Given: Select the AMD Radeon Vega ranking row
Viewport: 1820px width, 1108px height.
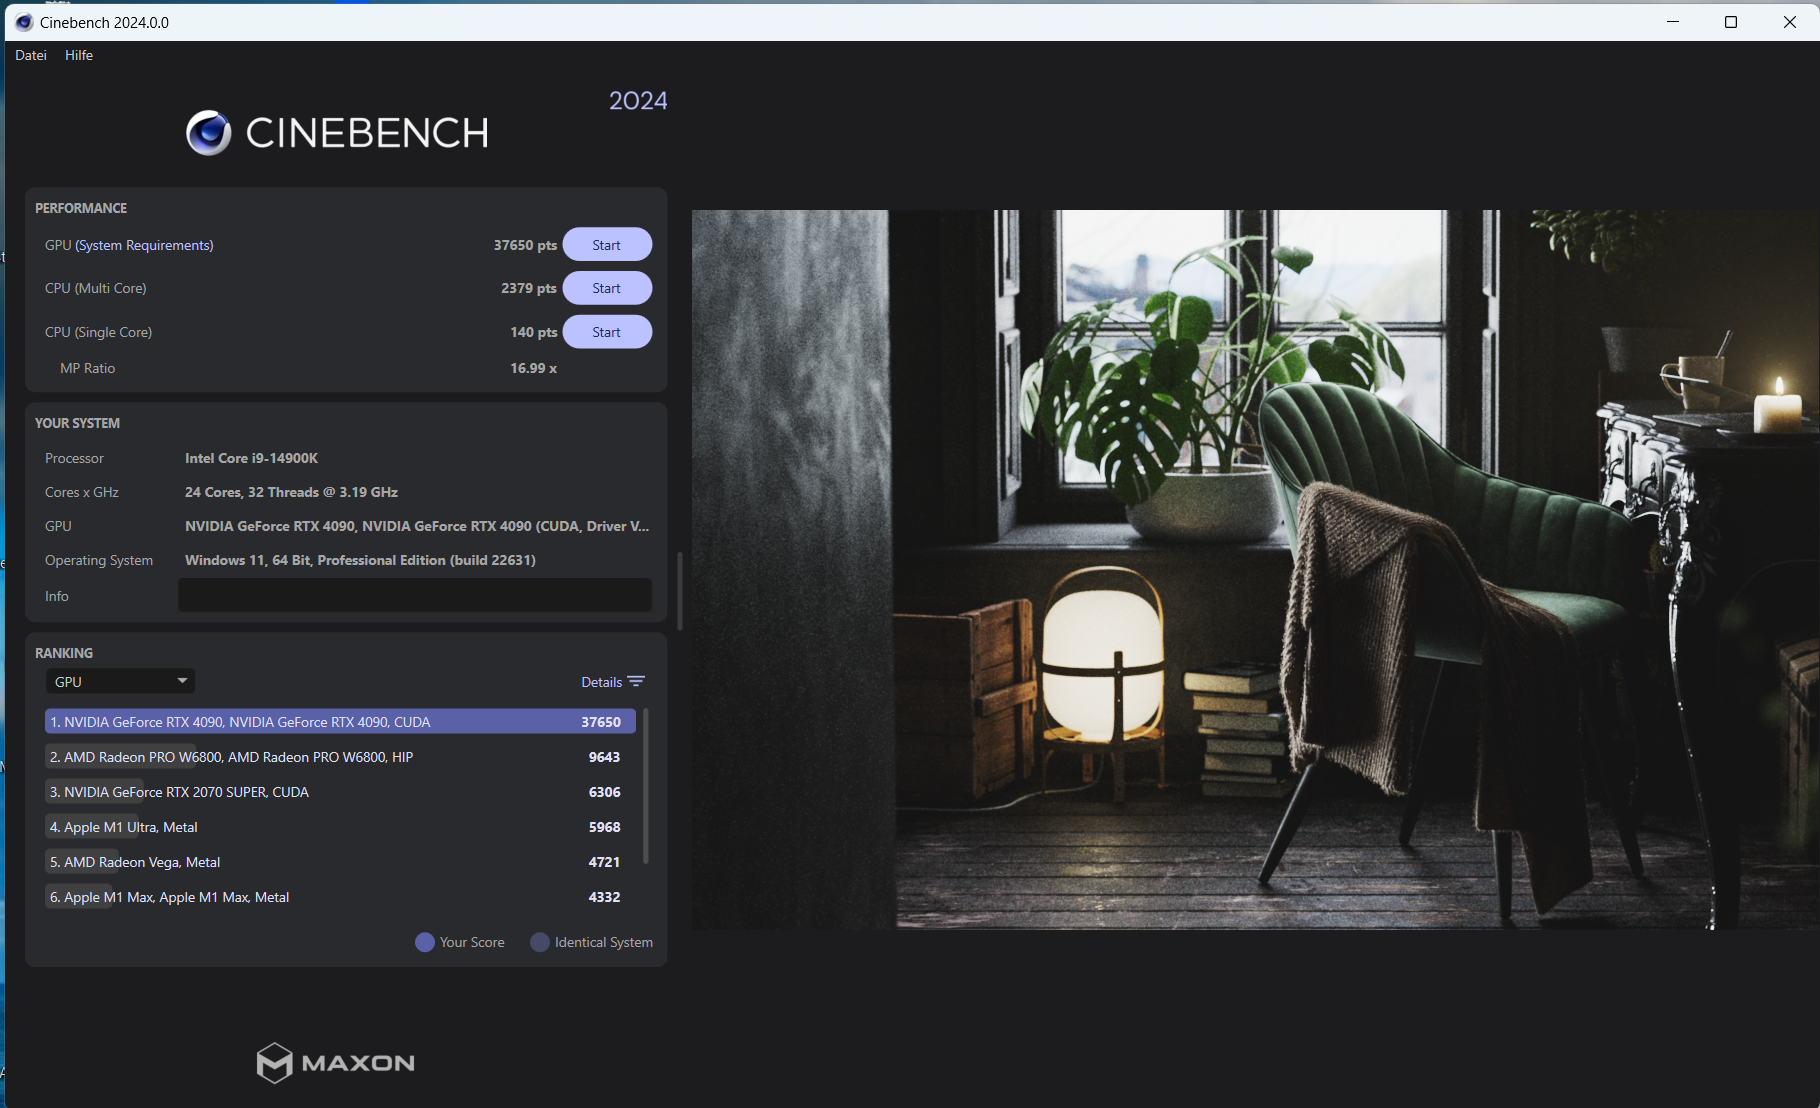Looking at the screenshot, I should tap(340, 862).
